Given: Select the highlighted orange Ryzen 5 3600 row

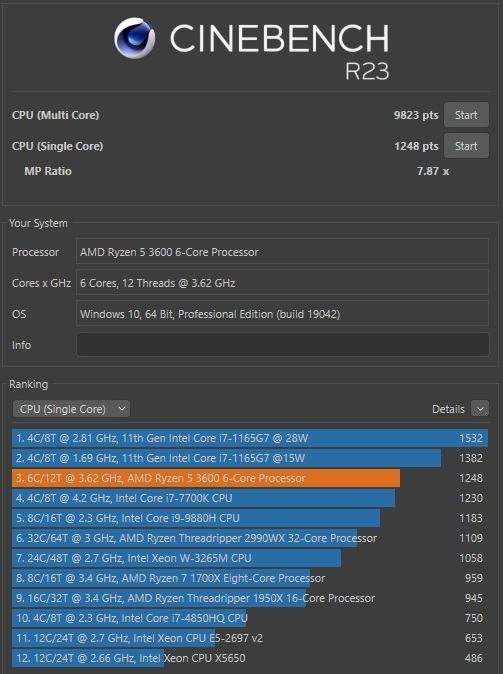Looking at the screenshot, I should [250, 478].
